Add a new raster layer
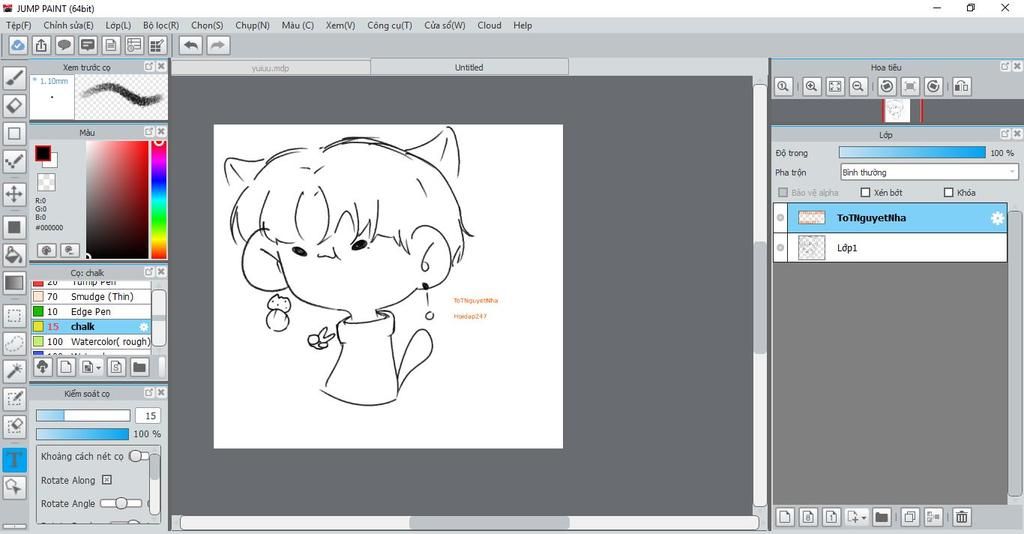1024x534 pixels. point(785,517)
